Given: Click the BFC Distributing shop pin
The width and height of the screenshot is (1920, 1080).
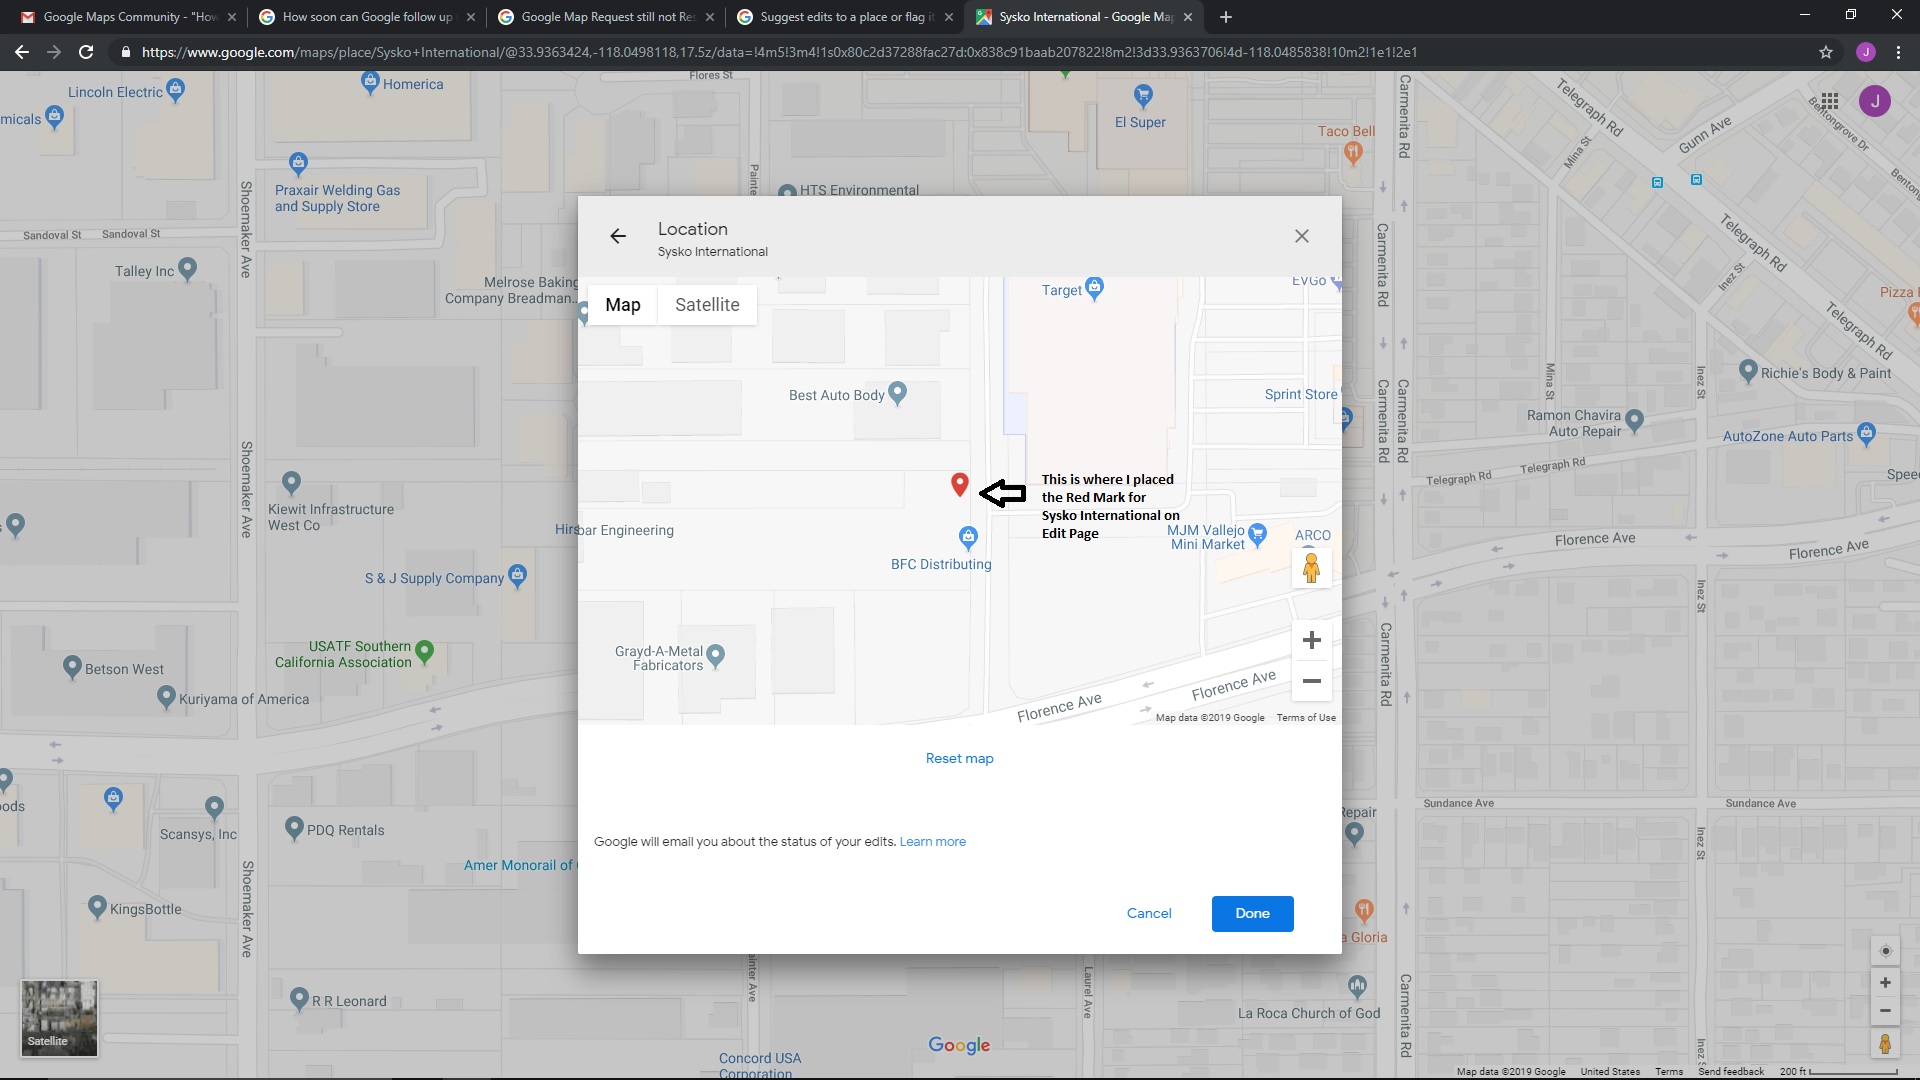Looking at the screenshot, I should pos(968,538).
